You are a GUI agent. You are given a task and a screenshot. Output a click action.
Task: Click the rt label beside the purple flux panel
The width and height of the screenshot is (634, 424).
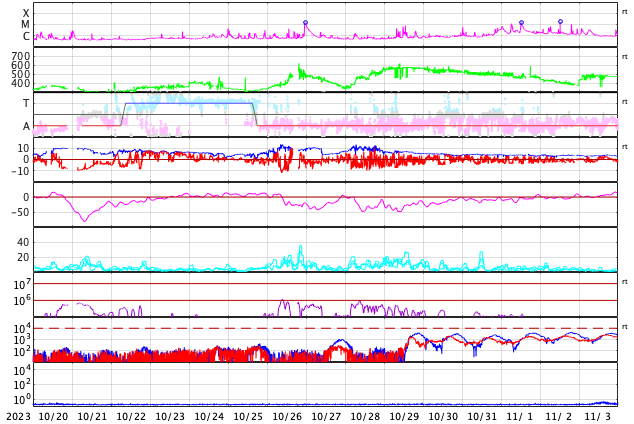[x=624, y=281]
